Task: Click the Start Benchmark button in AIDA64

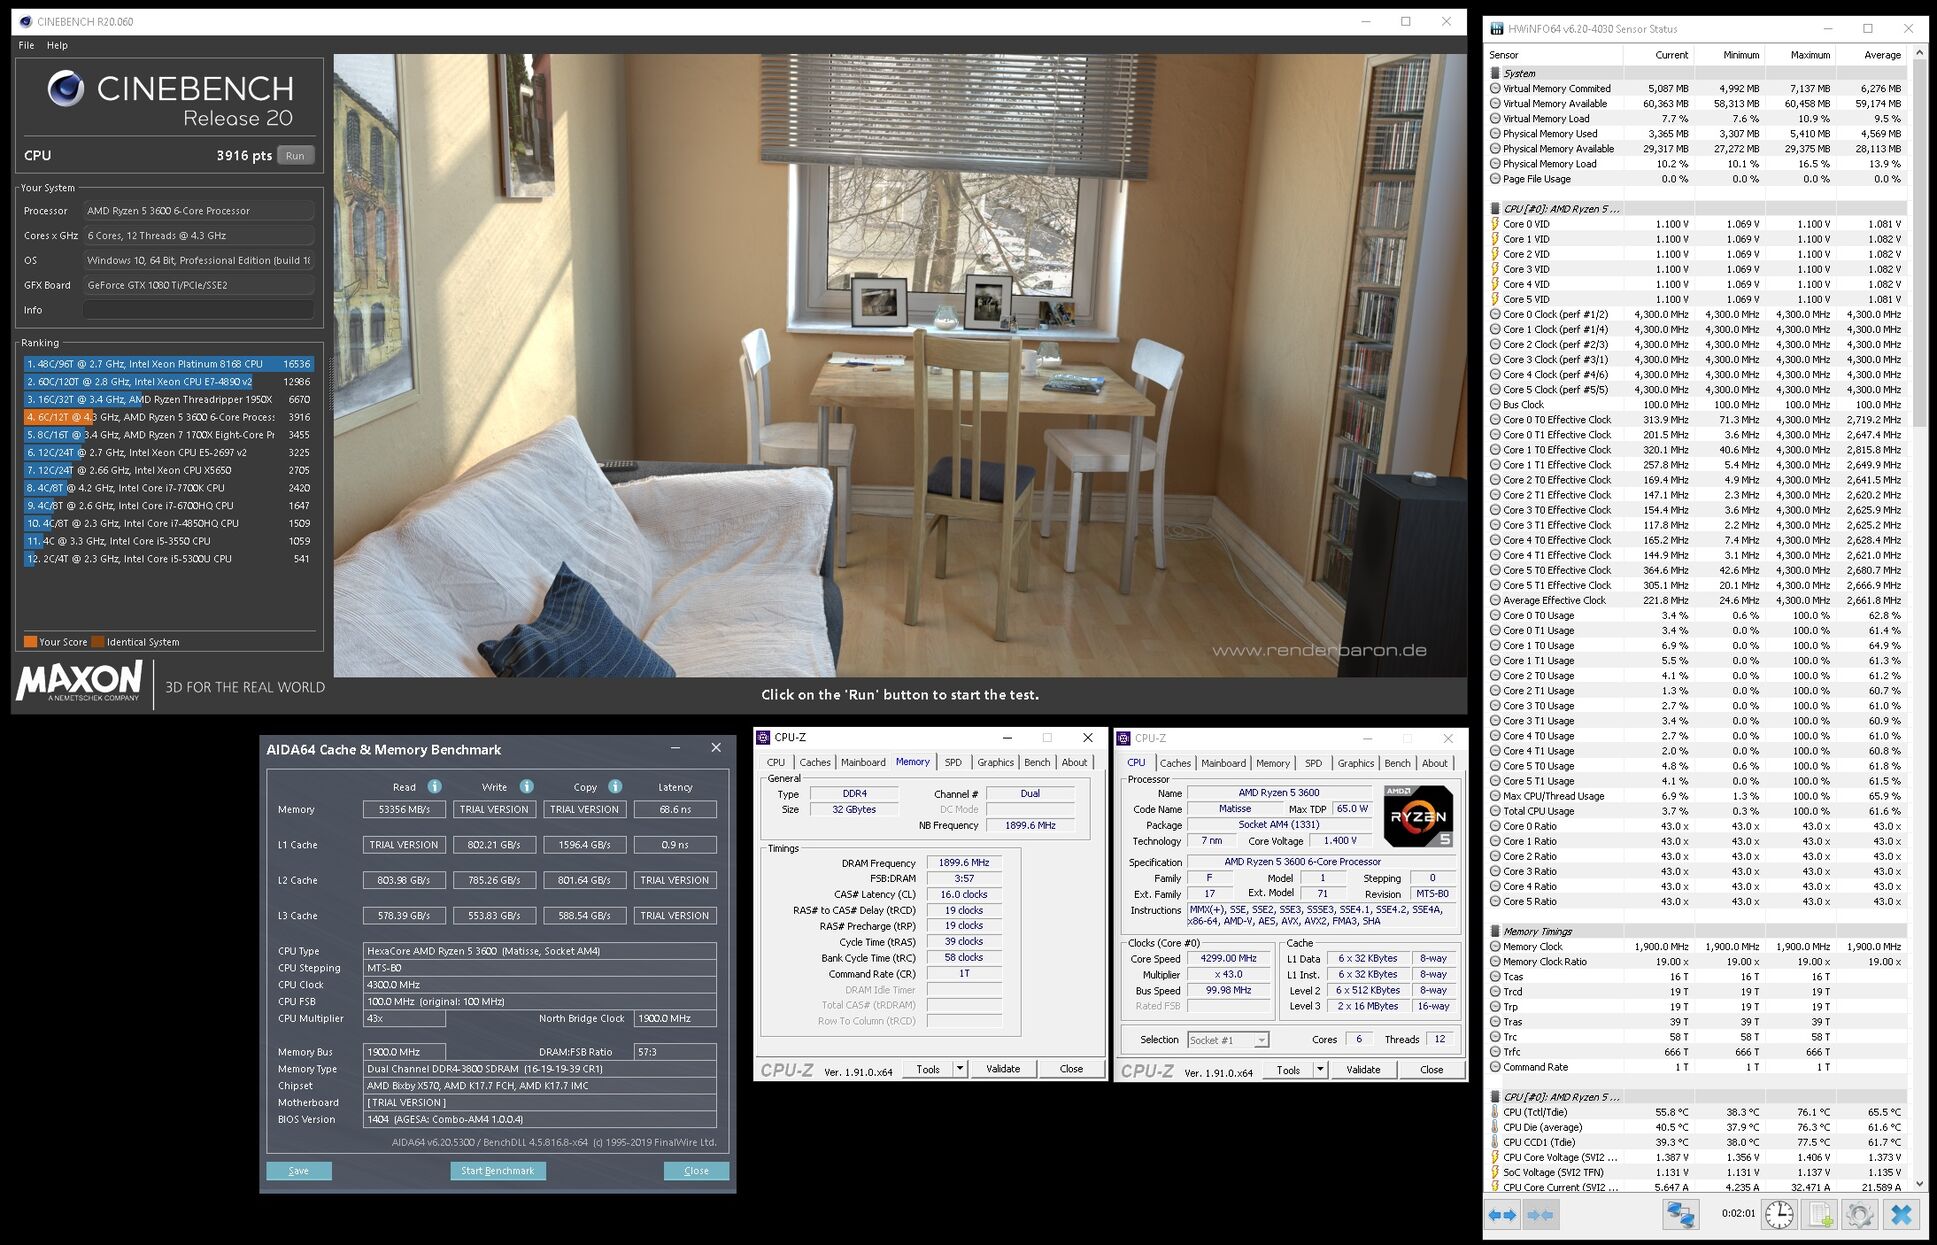Action: coord(497,1170)
